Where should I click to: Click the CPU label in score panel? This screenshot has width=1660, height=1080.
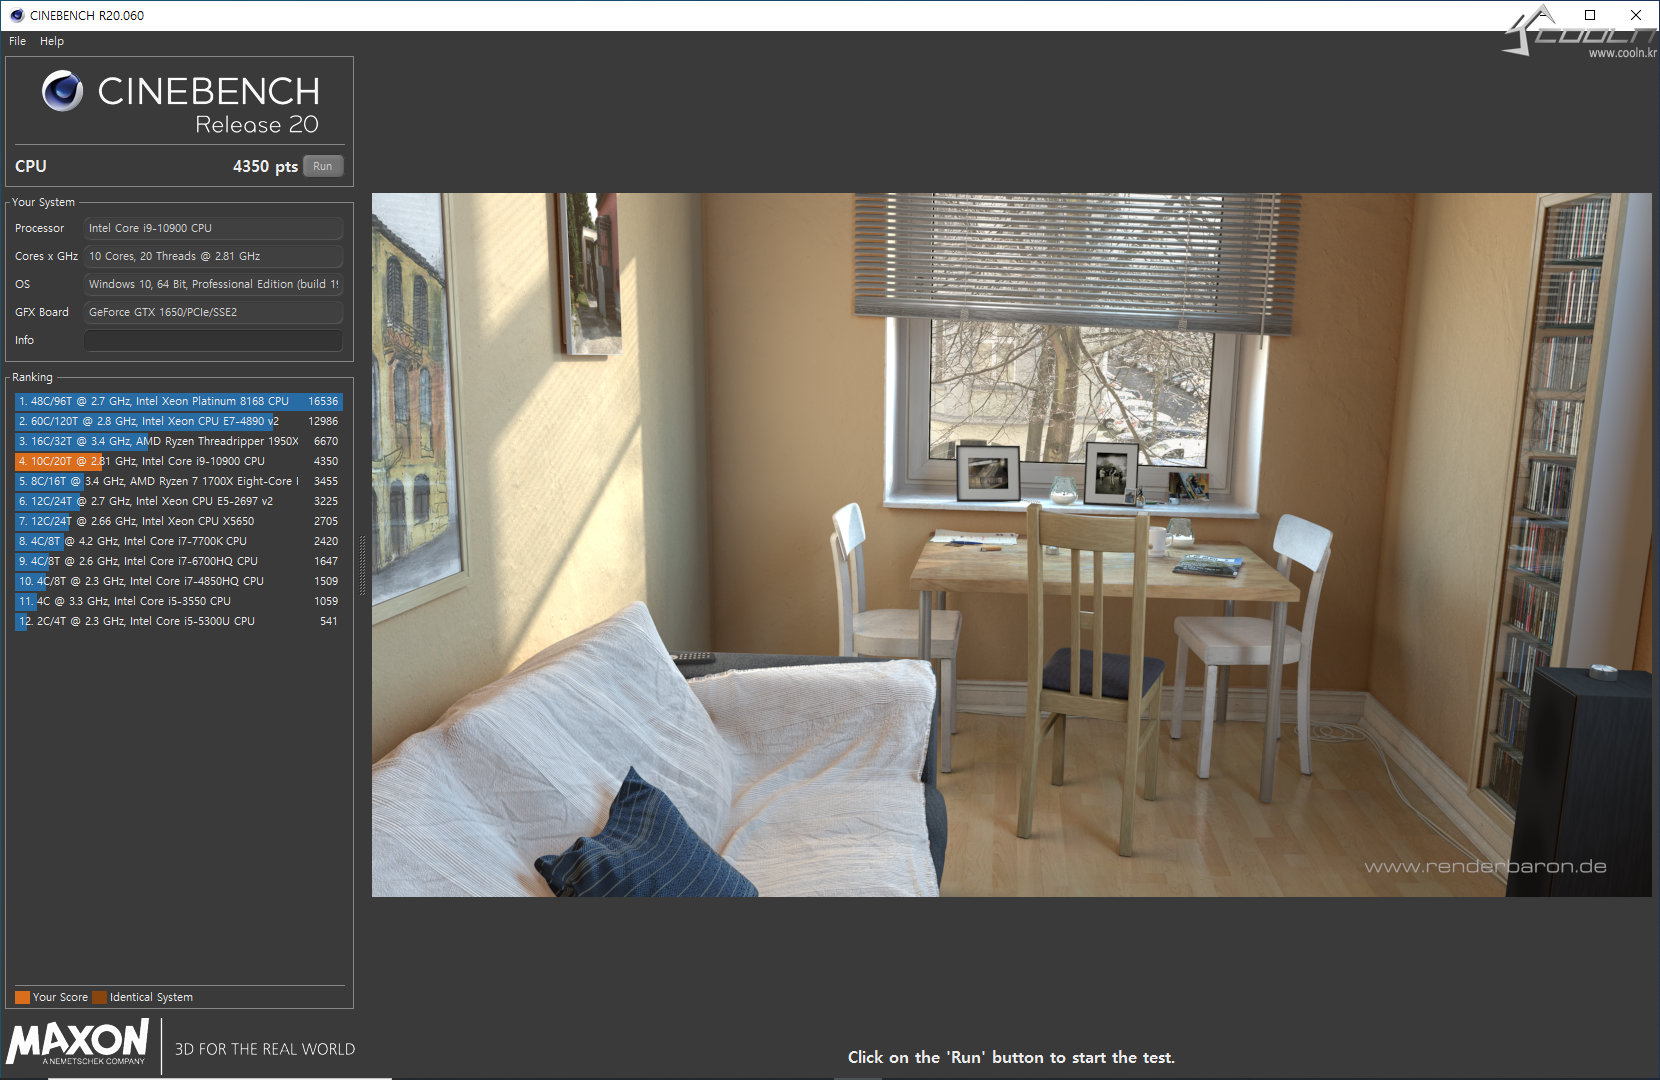(x=31, y=166)
